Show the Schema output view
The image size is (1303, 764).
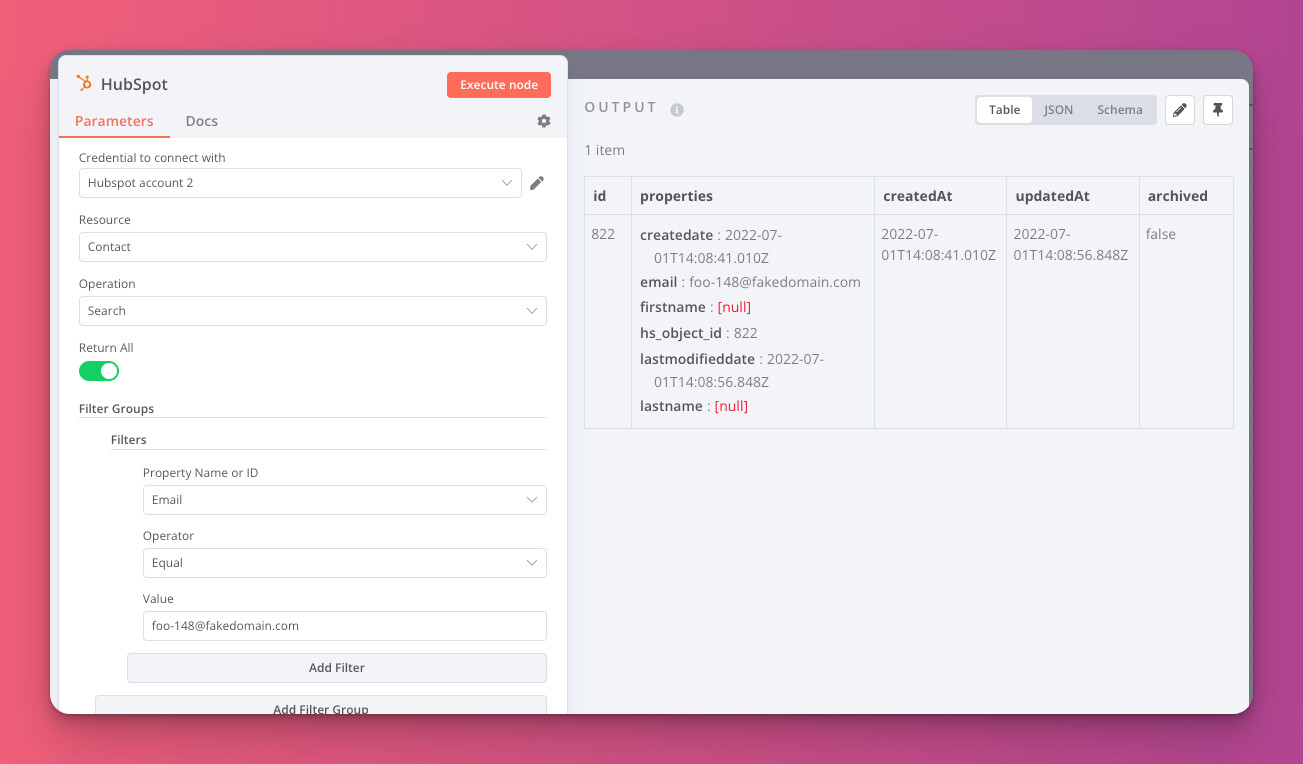pos(1120,110)
